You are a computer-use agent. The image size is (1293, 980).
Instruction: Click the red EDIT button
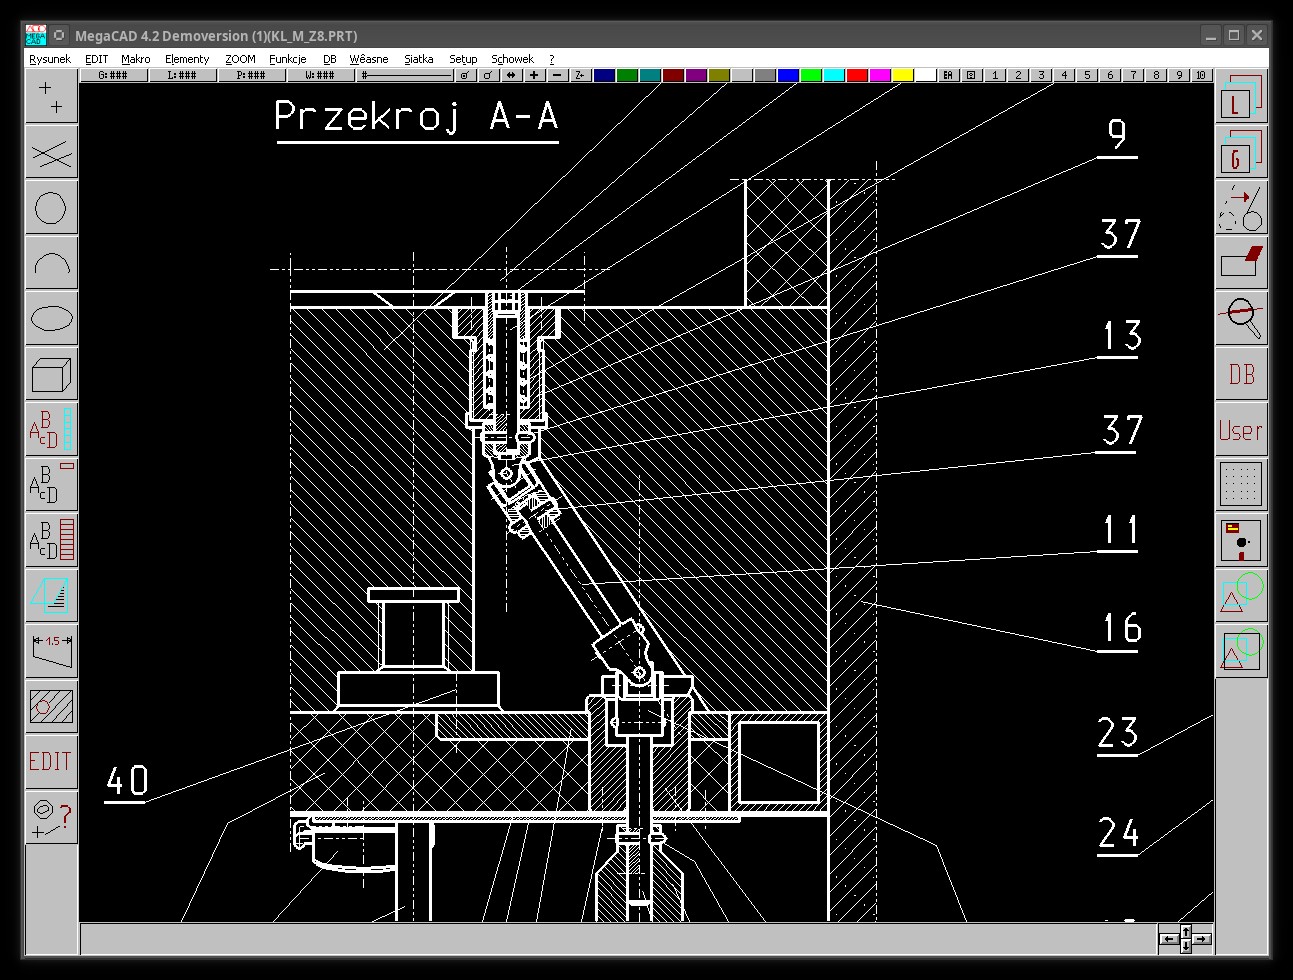pyautogui.click(x=51, y=762)
